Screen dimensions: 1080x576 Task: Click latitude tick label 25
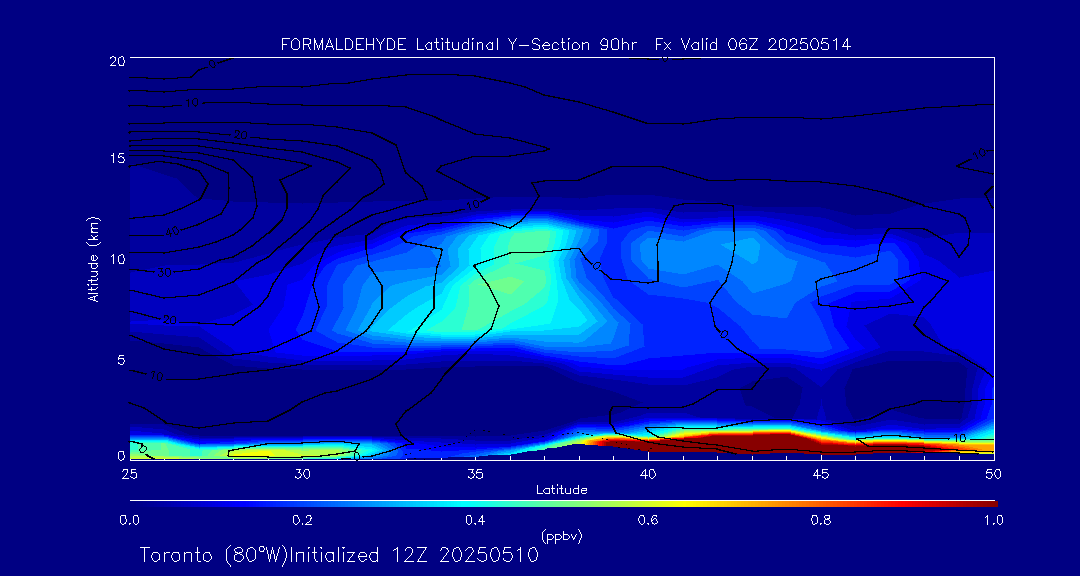click(128, 474)
